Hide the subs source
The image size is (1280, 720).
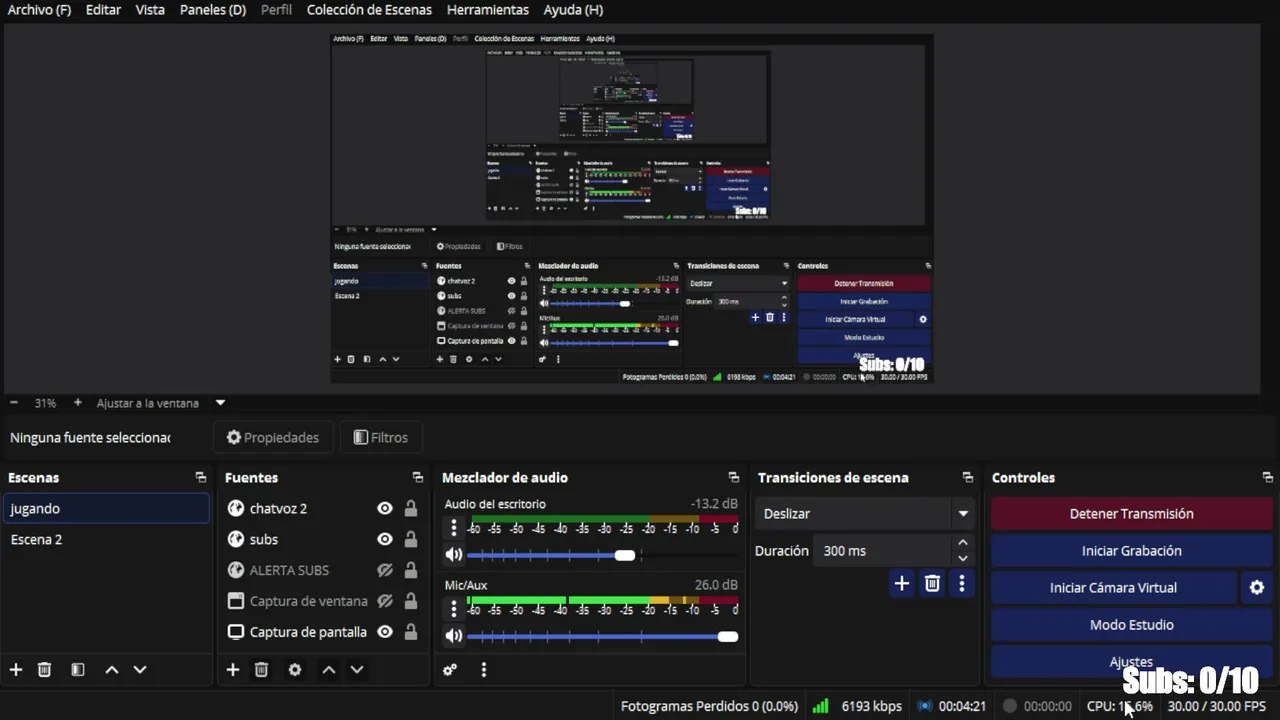(x=385, y=540)
